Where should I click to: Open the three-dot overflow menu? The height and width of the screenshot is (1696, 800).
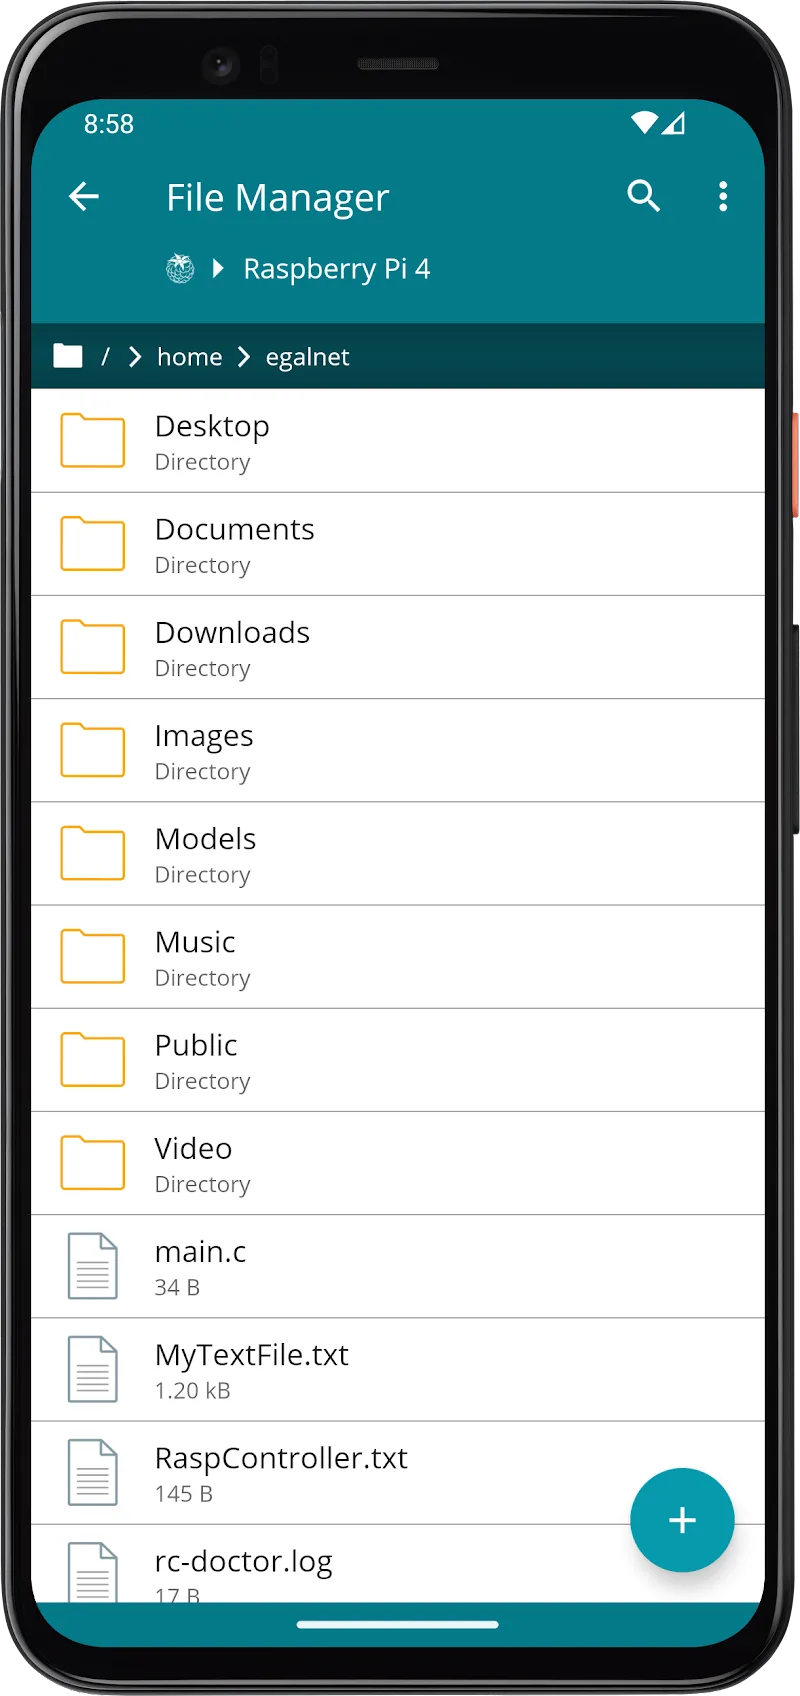(723, 197)
